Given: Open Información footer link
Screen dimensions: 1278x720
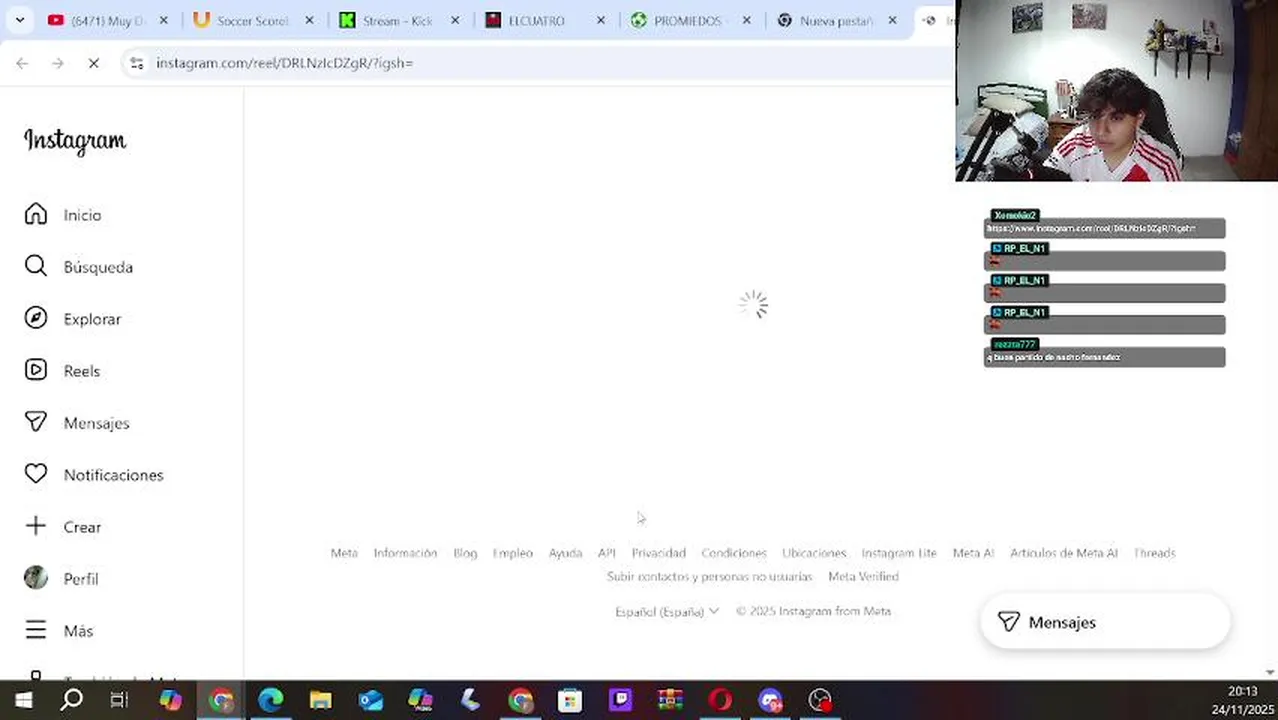Looking at the screenshot, I should point(405,553).
